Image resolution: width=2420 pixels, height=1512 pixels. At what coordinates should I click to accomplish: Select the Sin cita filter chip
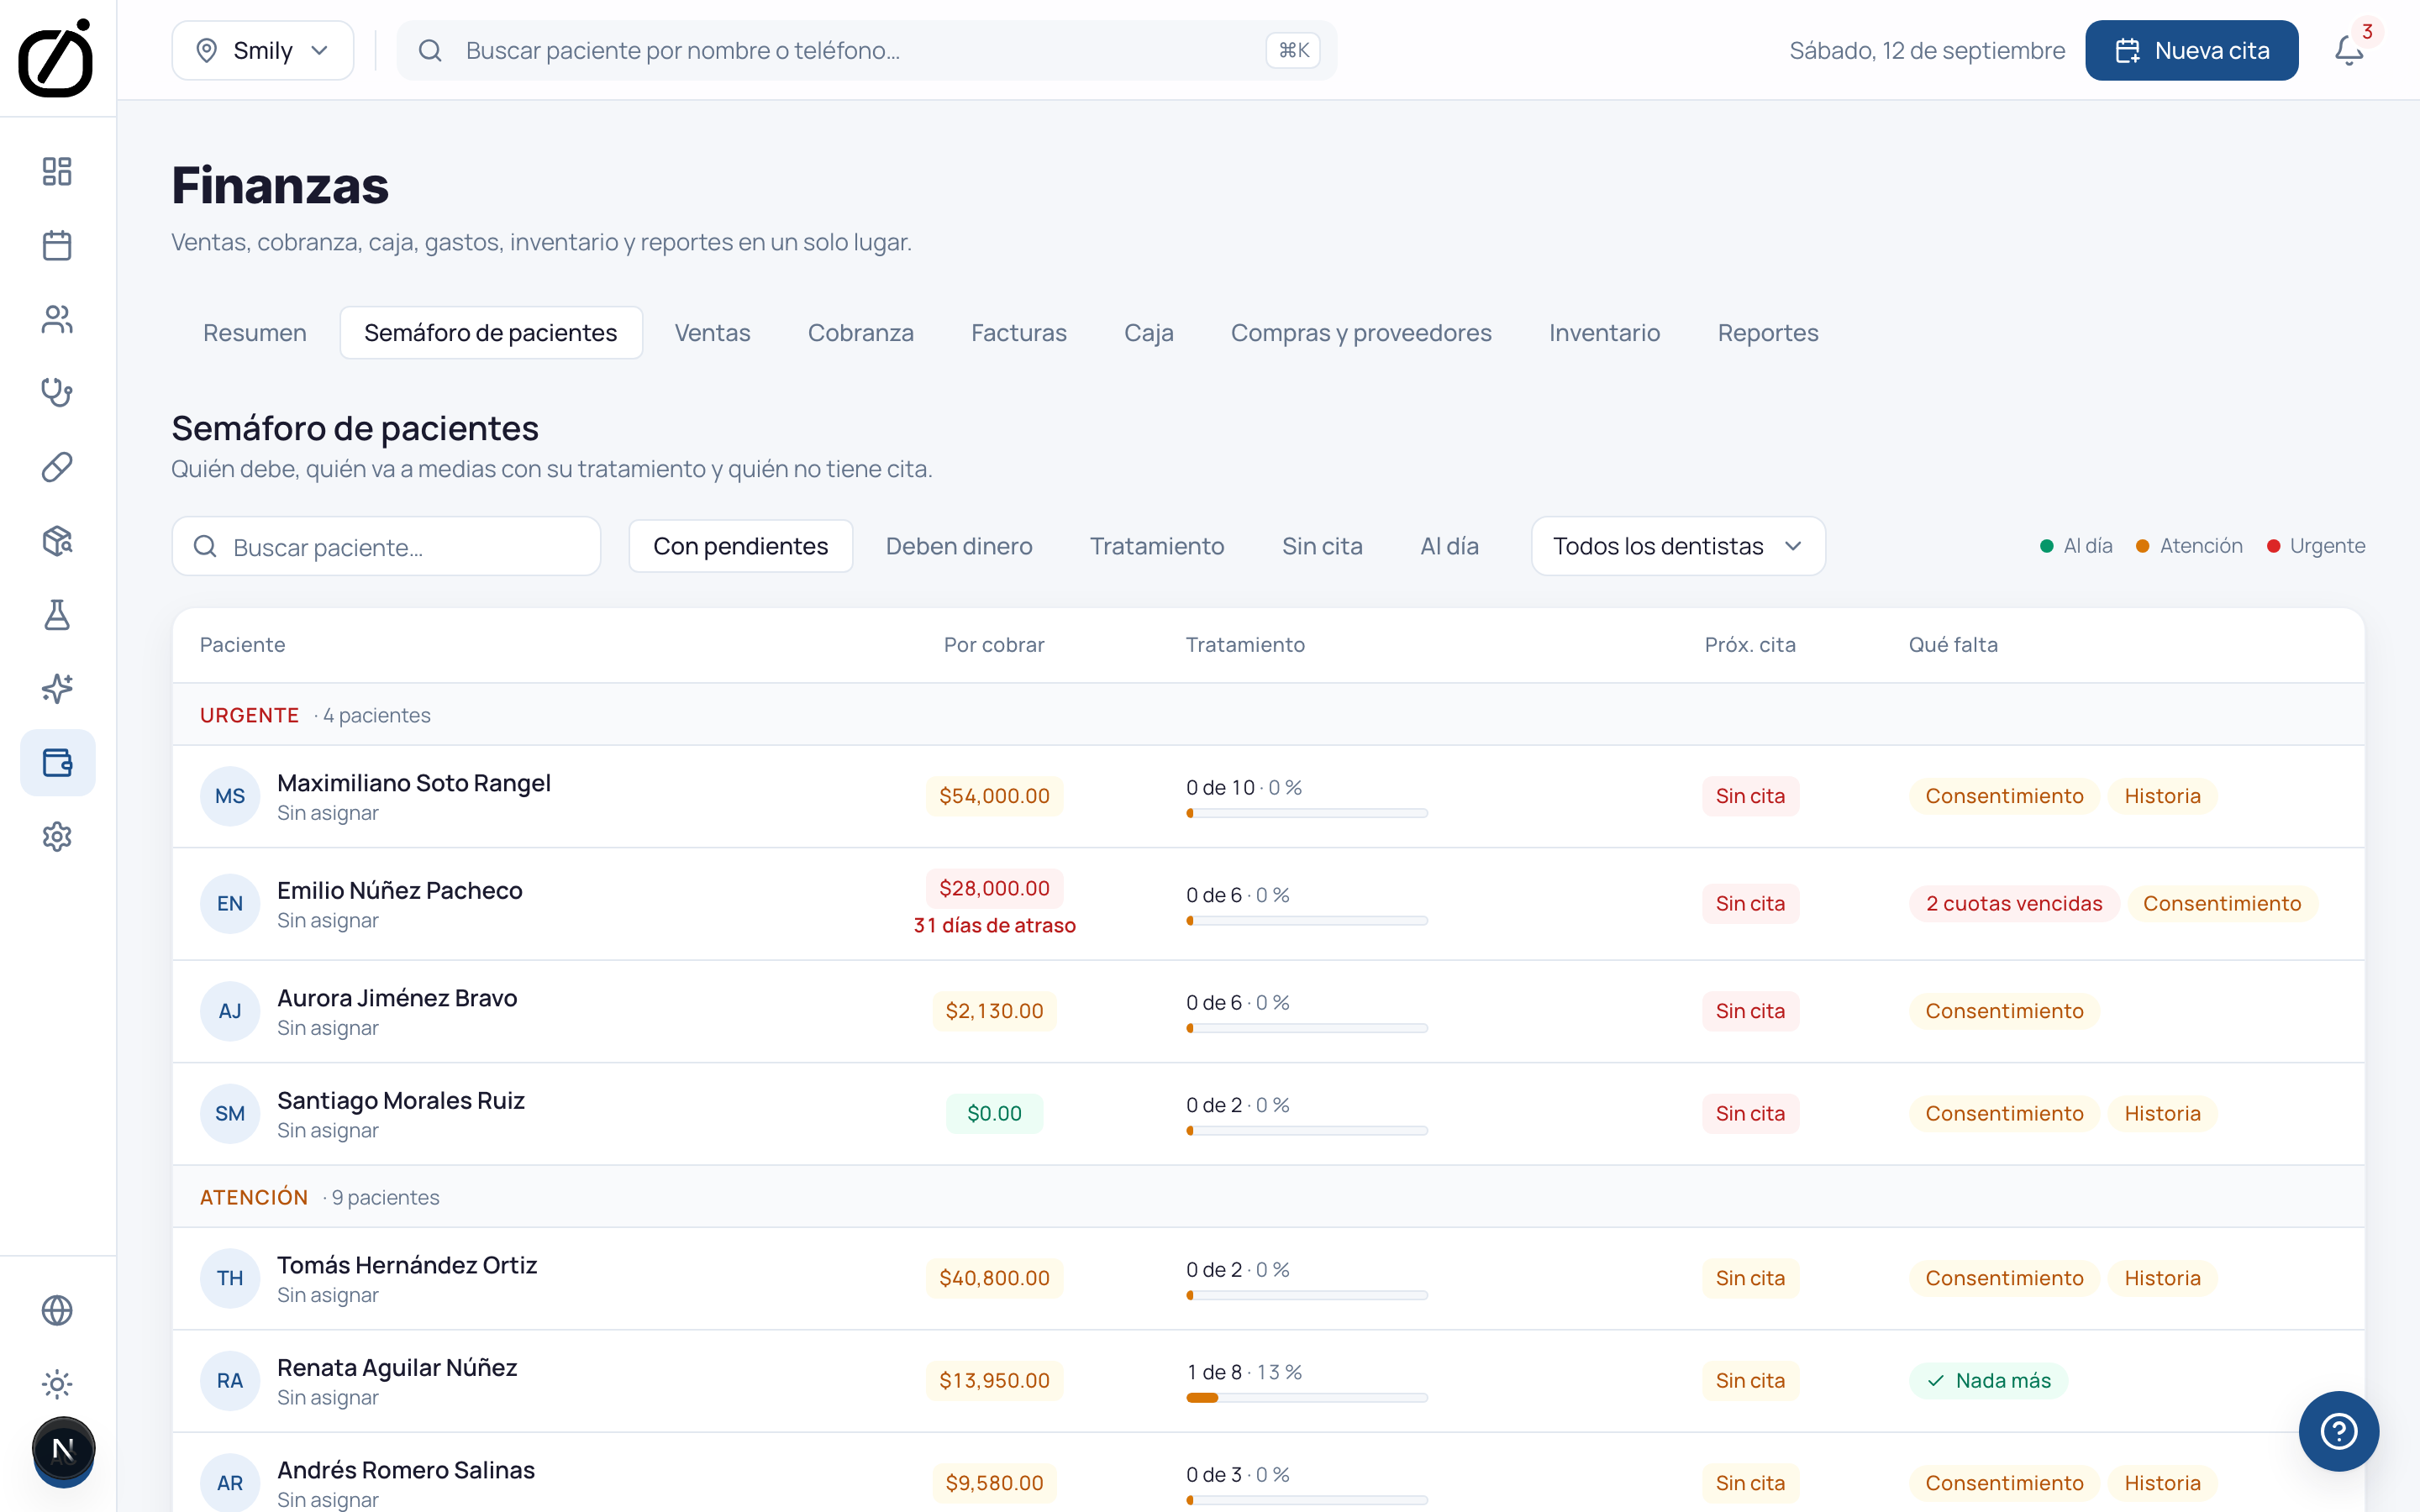click(1322, 546)
